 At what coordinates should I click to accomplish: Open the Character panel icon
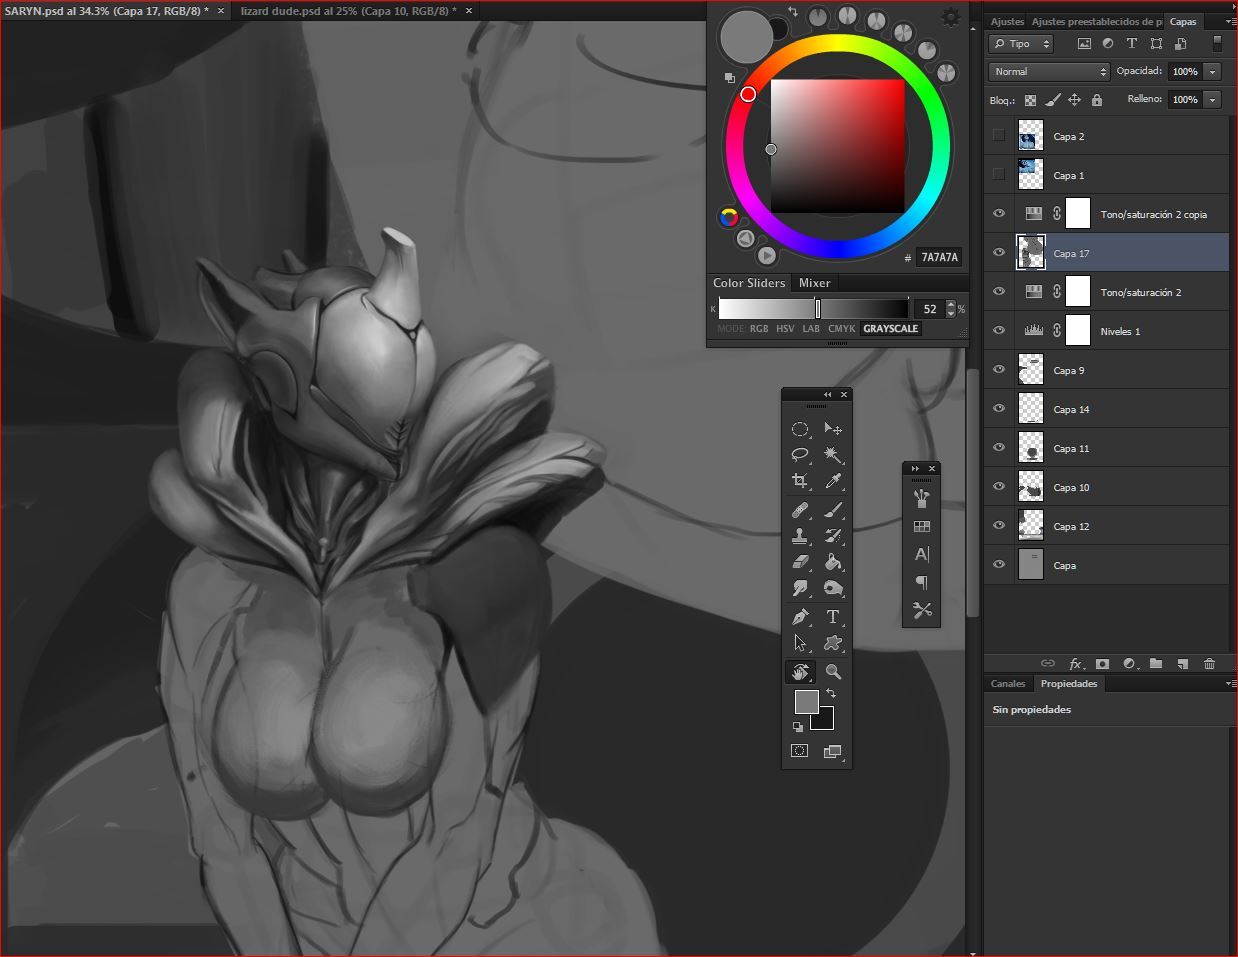tap(922, 554)
